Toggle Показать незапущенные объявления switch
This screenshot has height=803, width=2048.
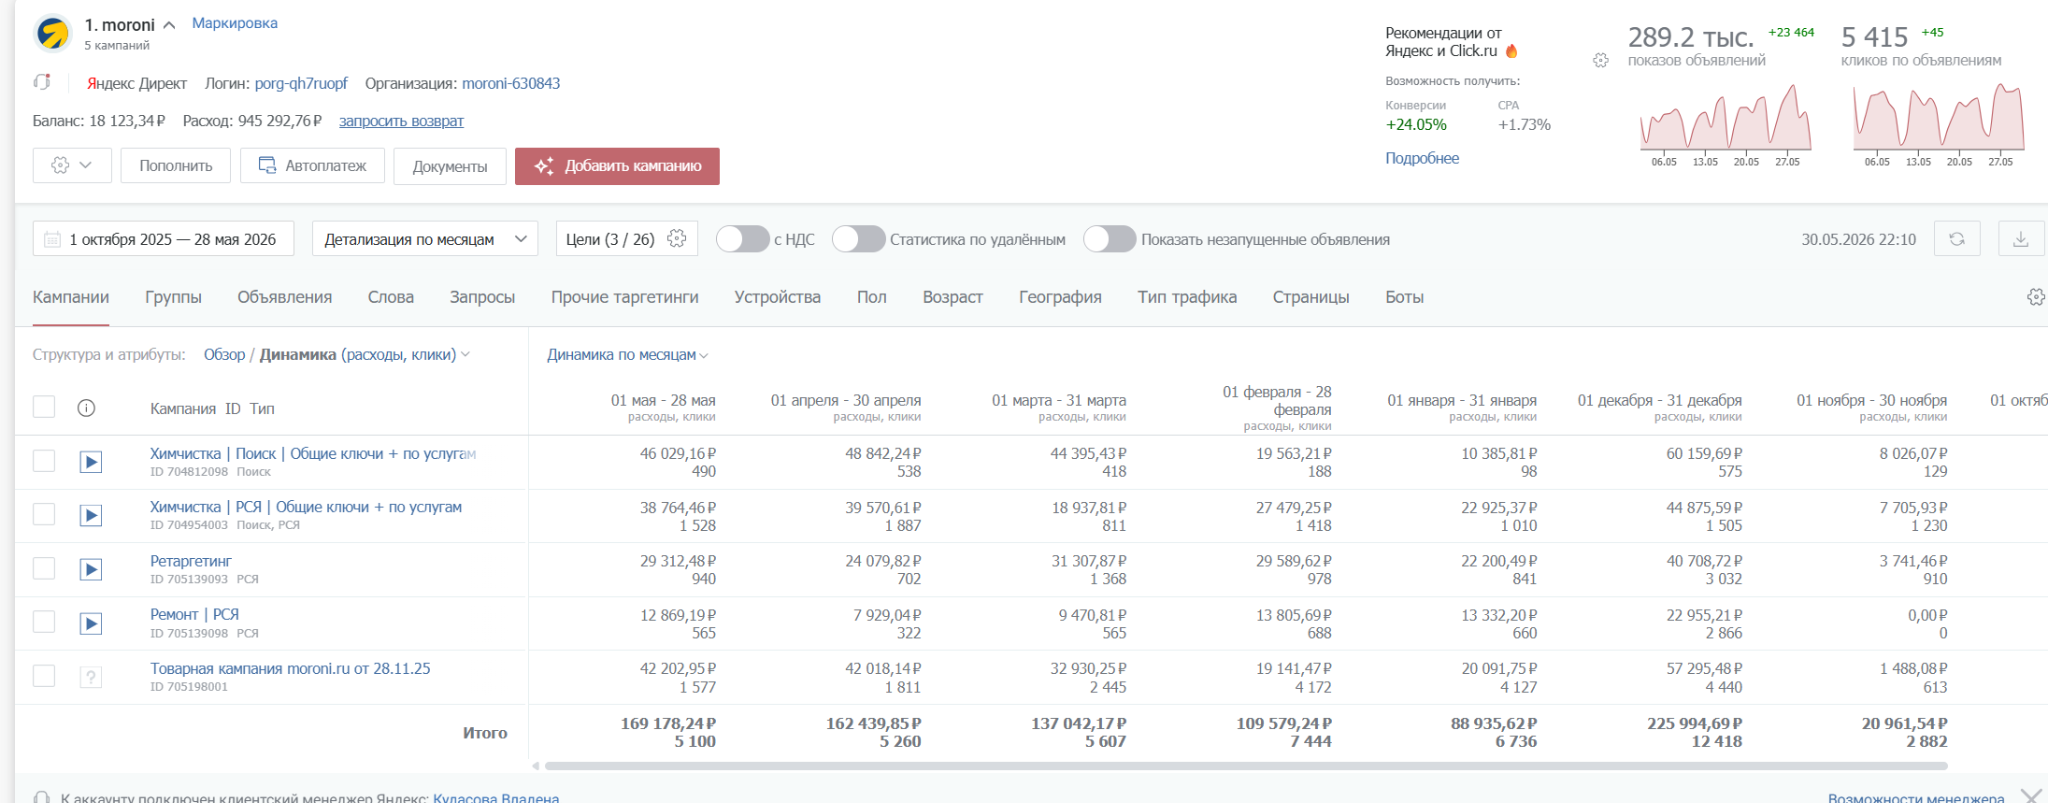coord(1109,239)
